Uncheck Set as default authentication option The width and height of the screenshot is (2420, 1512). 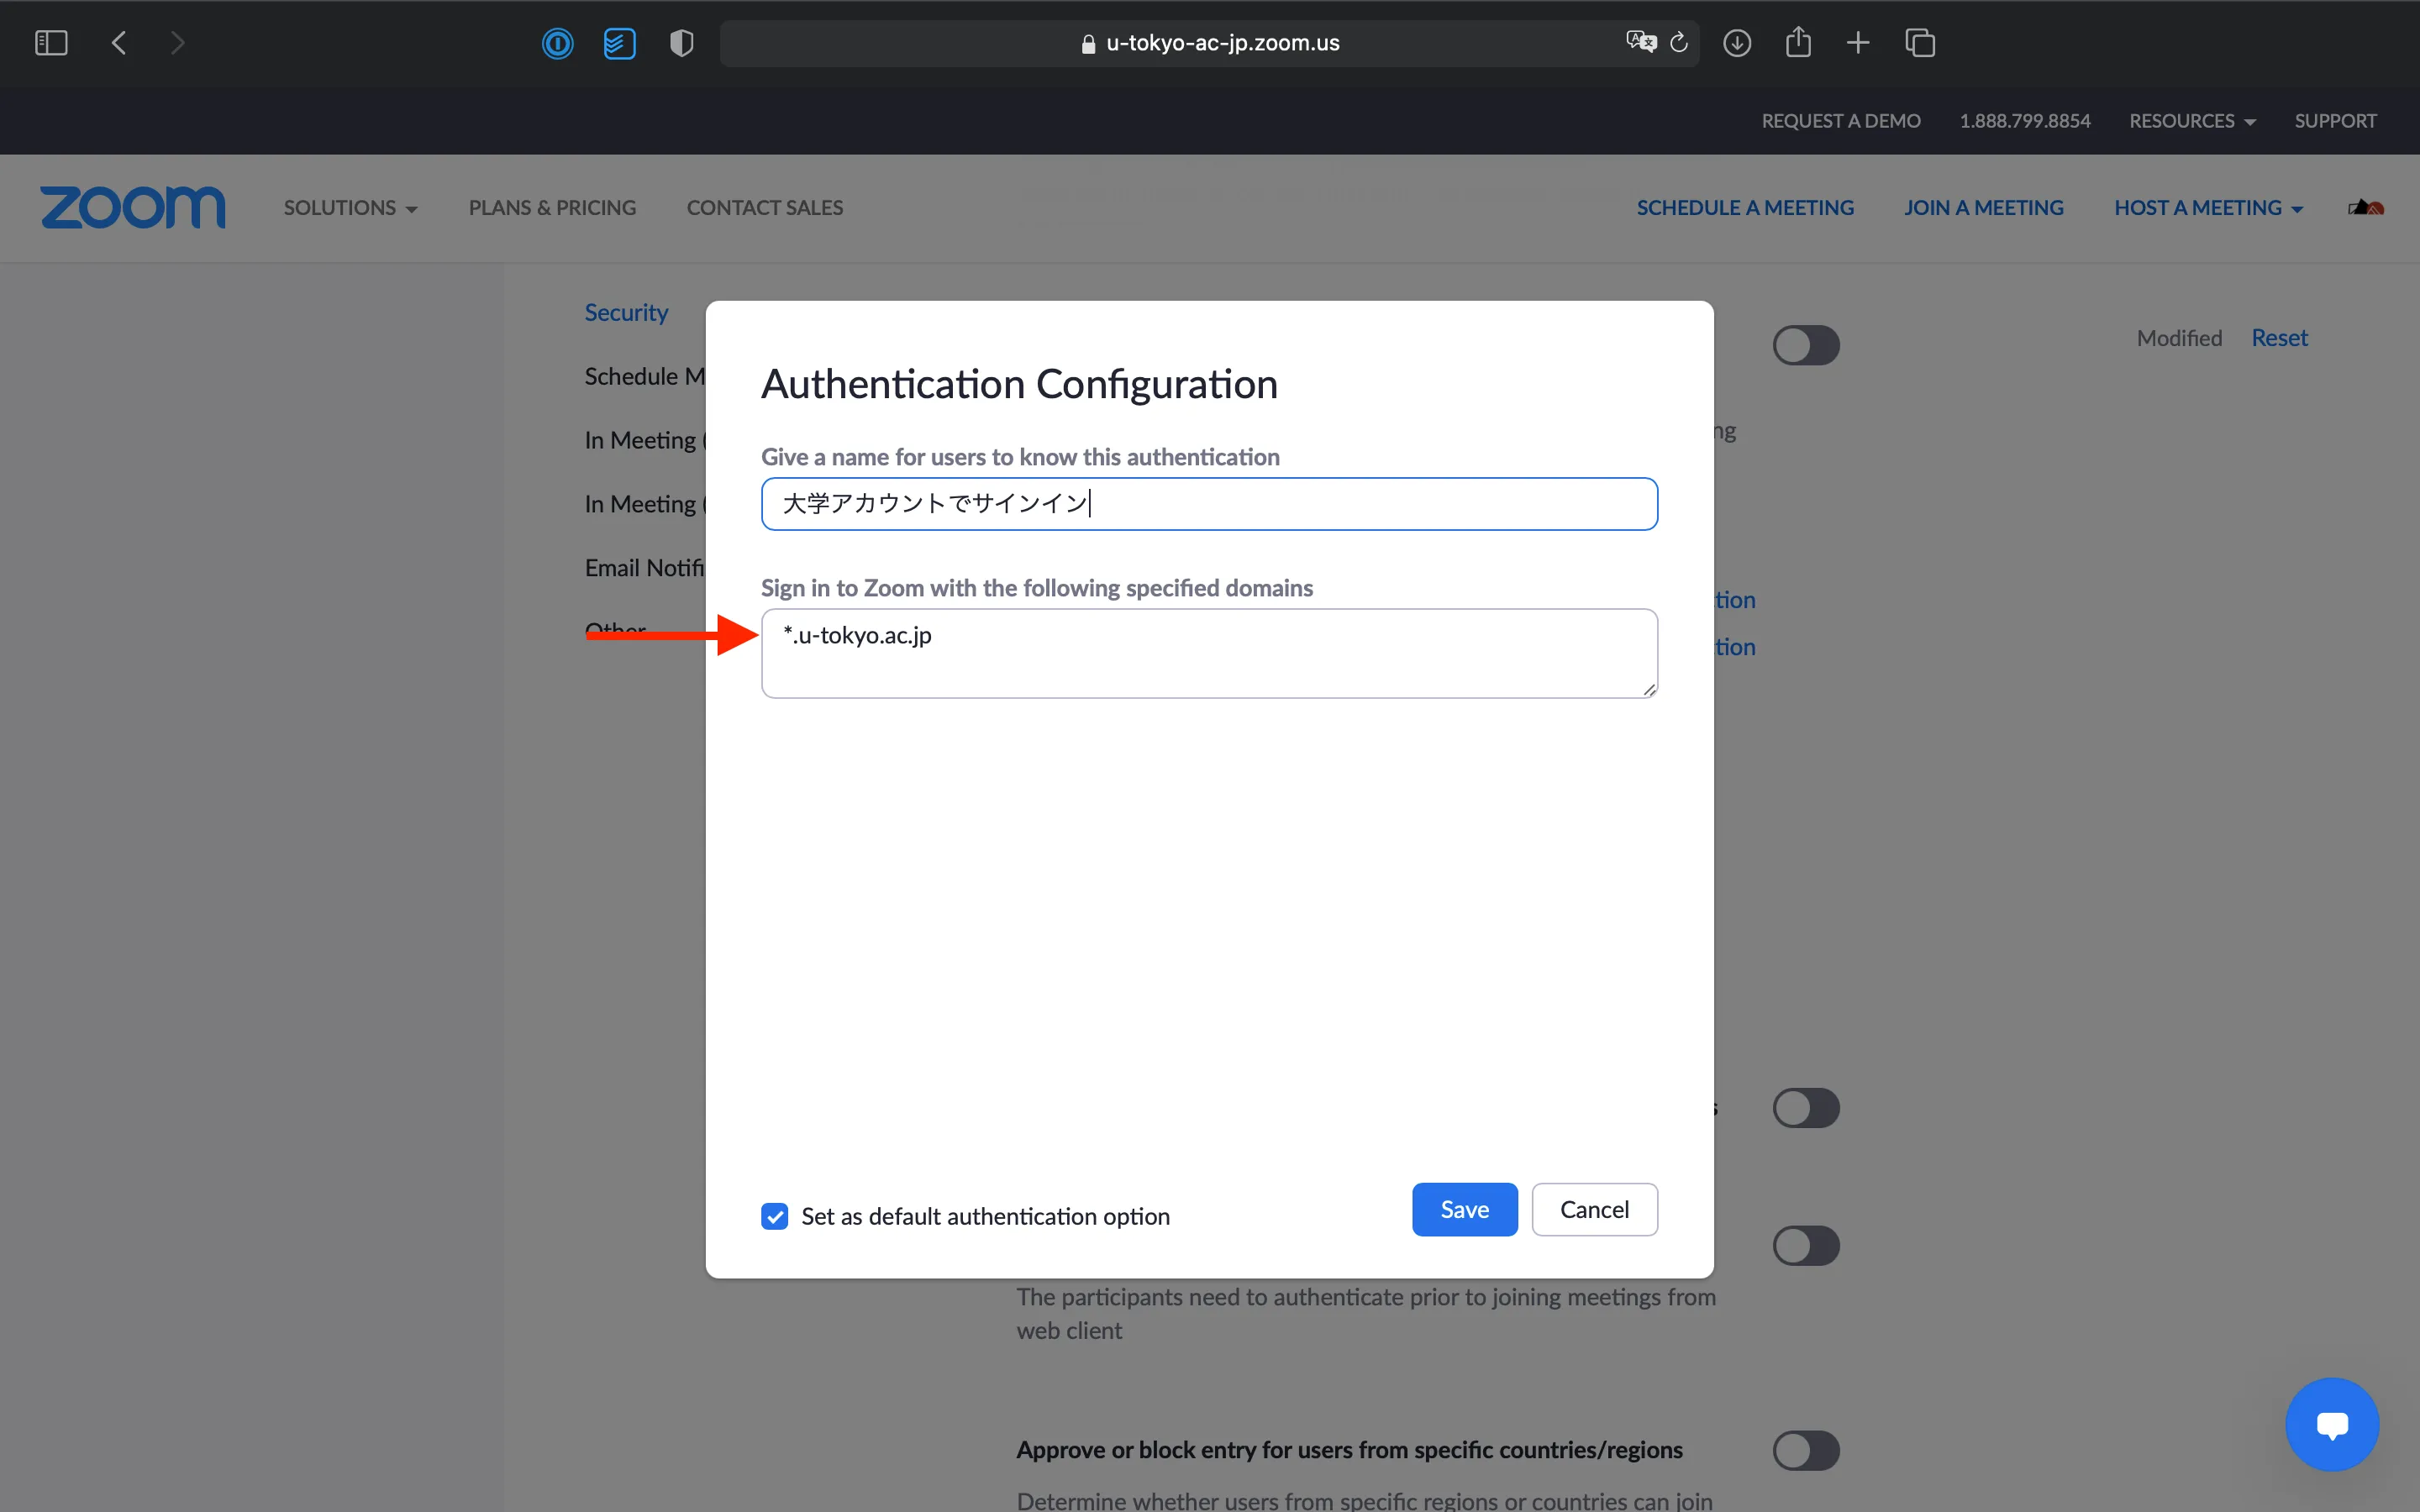(774, 1216)
